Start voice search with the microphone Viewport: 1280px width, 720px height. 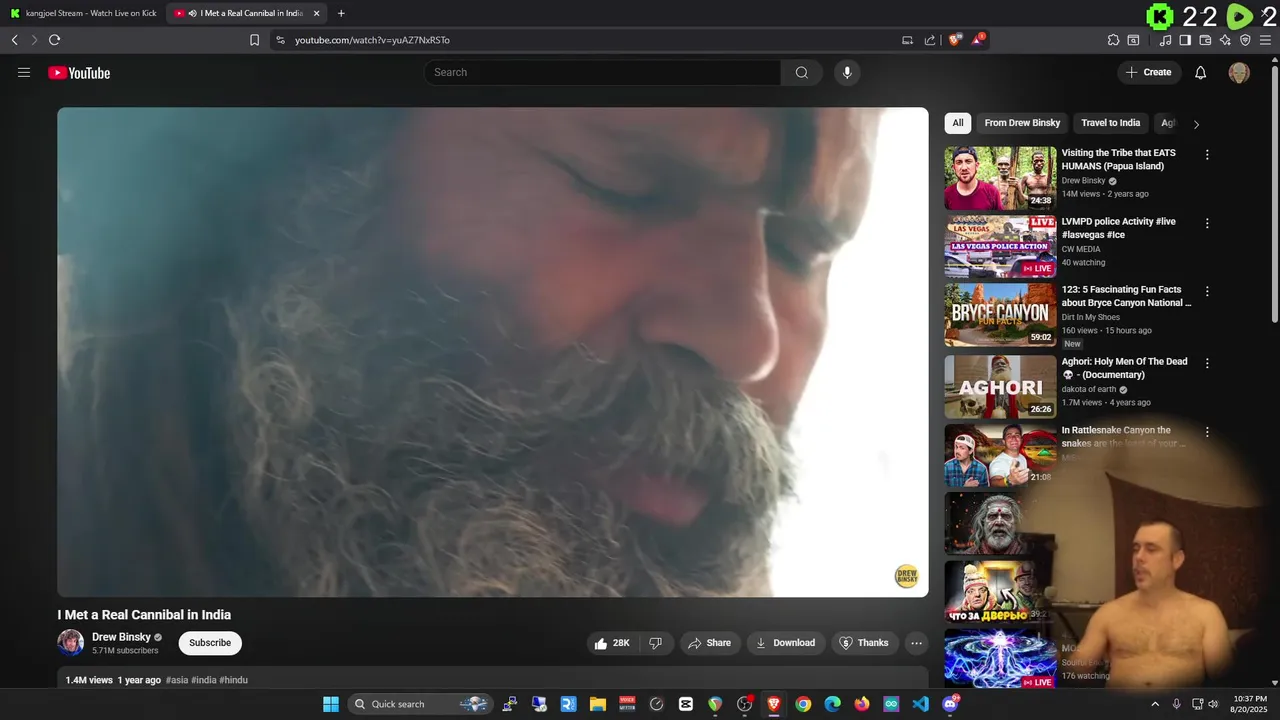(x=847, y=72)
